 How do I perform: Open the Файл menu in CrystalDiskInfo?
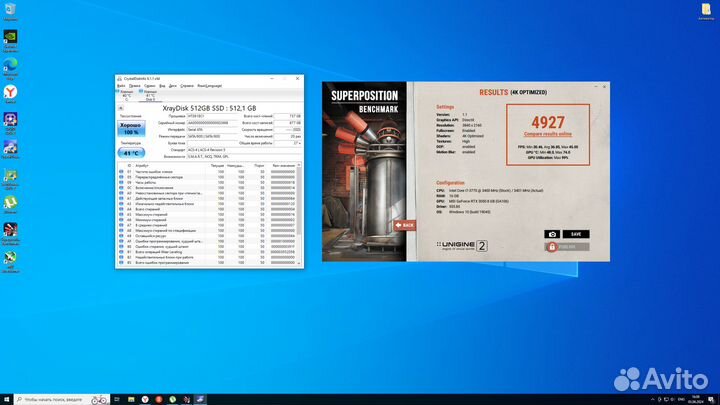point(121,86)
